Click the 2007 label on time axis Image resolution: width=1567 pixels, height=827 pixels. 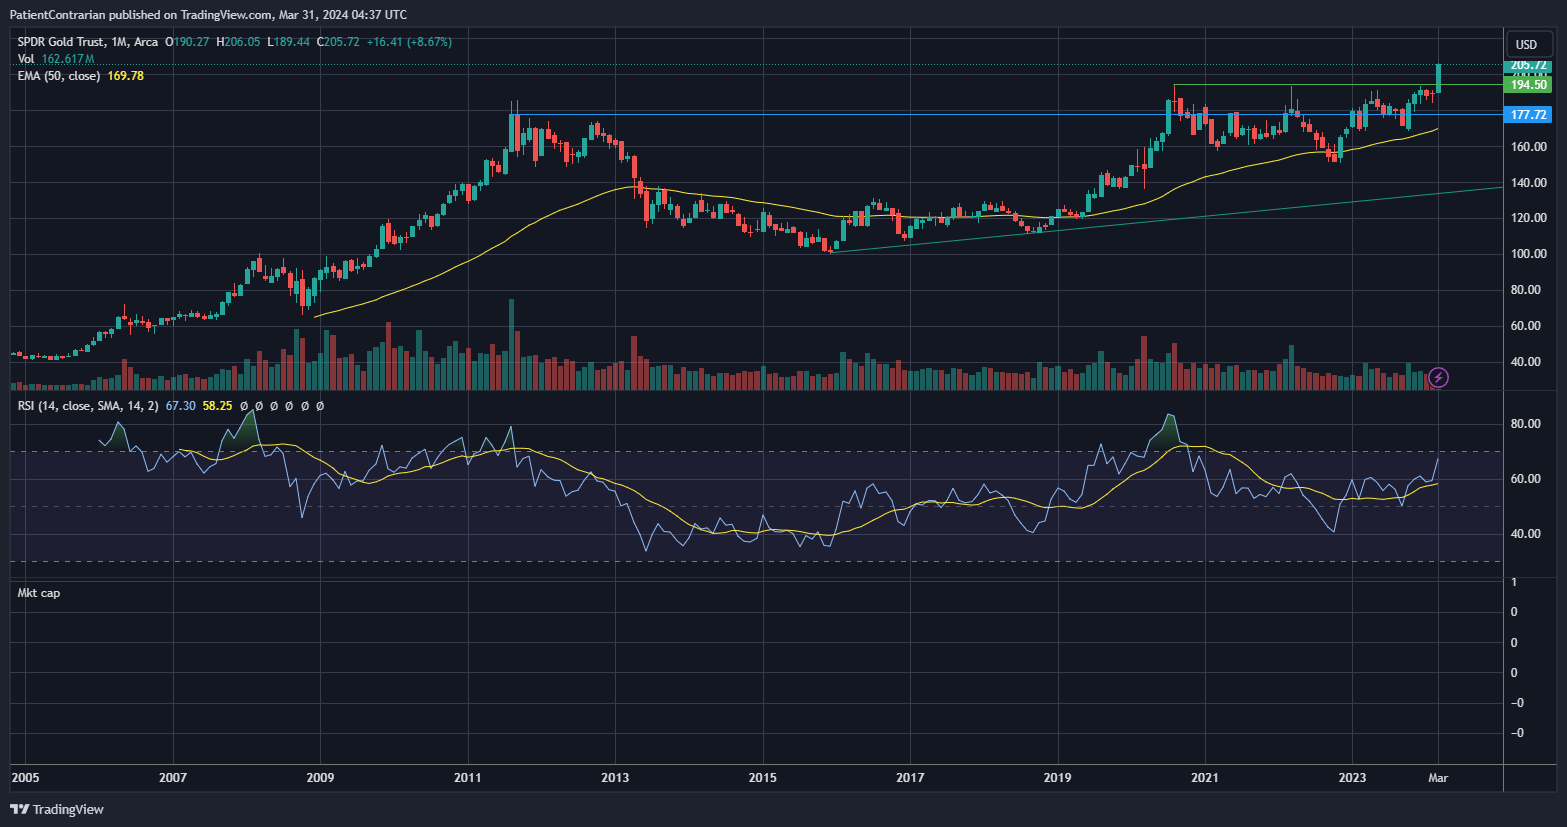(173, 777)
